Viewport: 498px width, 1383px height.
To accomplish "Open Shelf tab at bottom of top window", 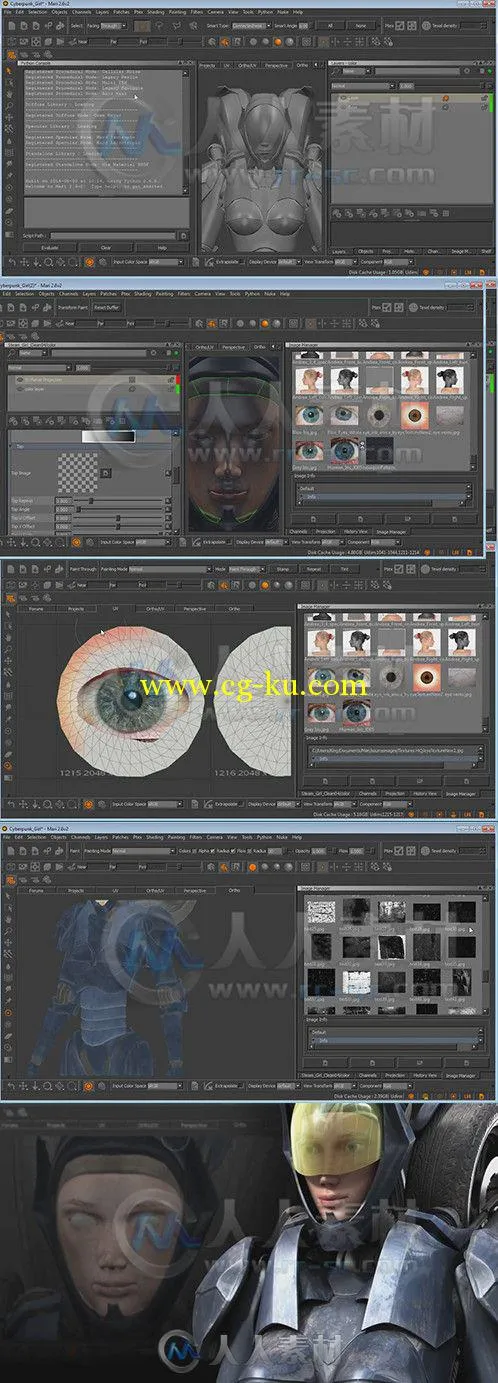I will point(486,251).
